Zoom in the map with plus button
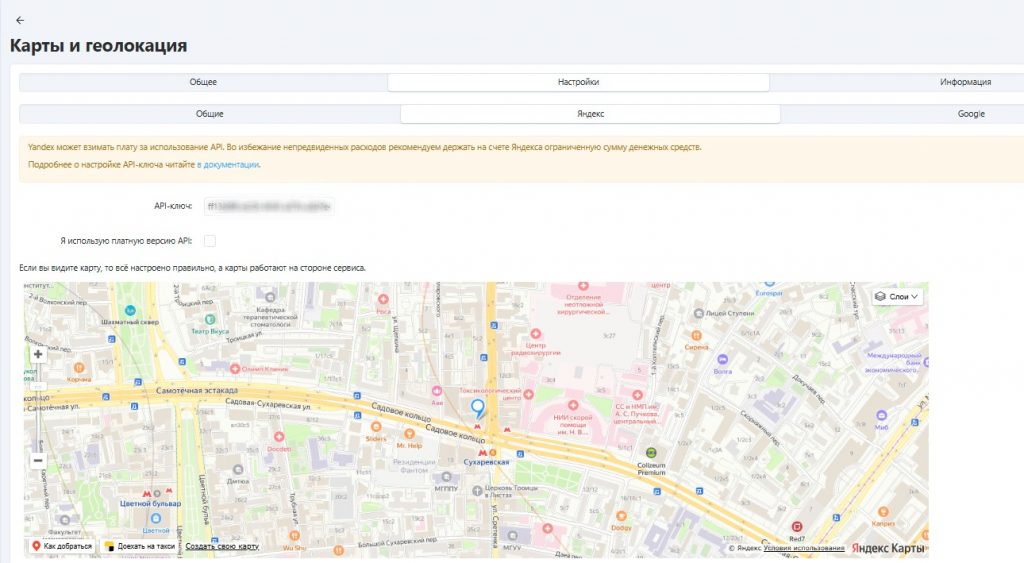This screenshot has width=1024, height=563. click(38, 355)
